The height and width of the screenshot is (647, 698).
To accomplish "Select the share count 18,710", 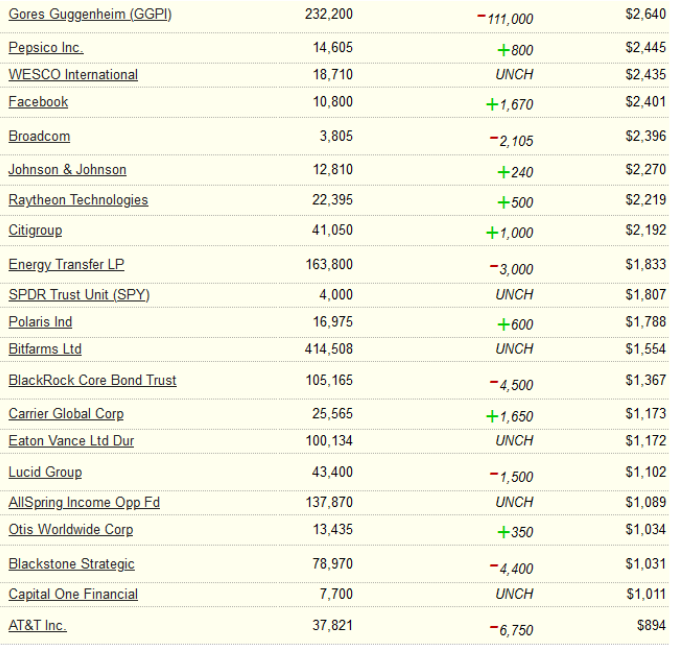I will tap(333, 75).
